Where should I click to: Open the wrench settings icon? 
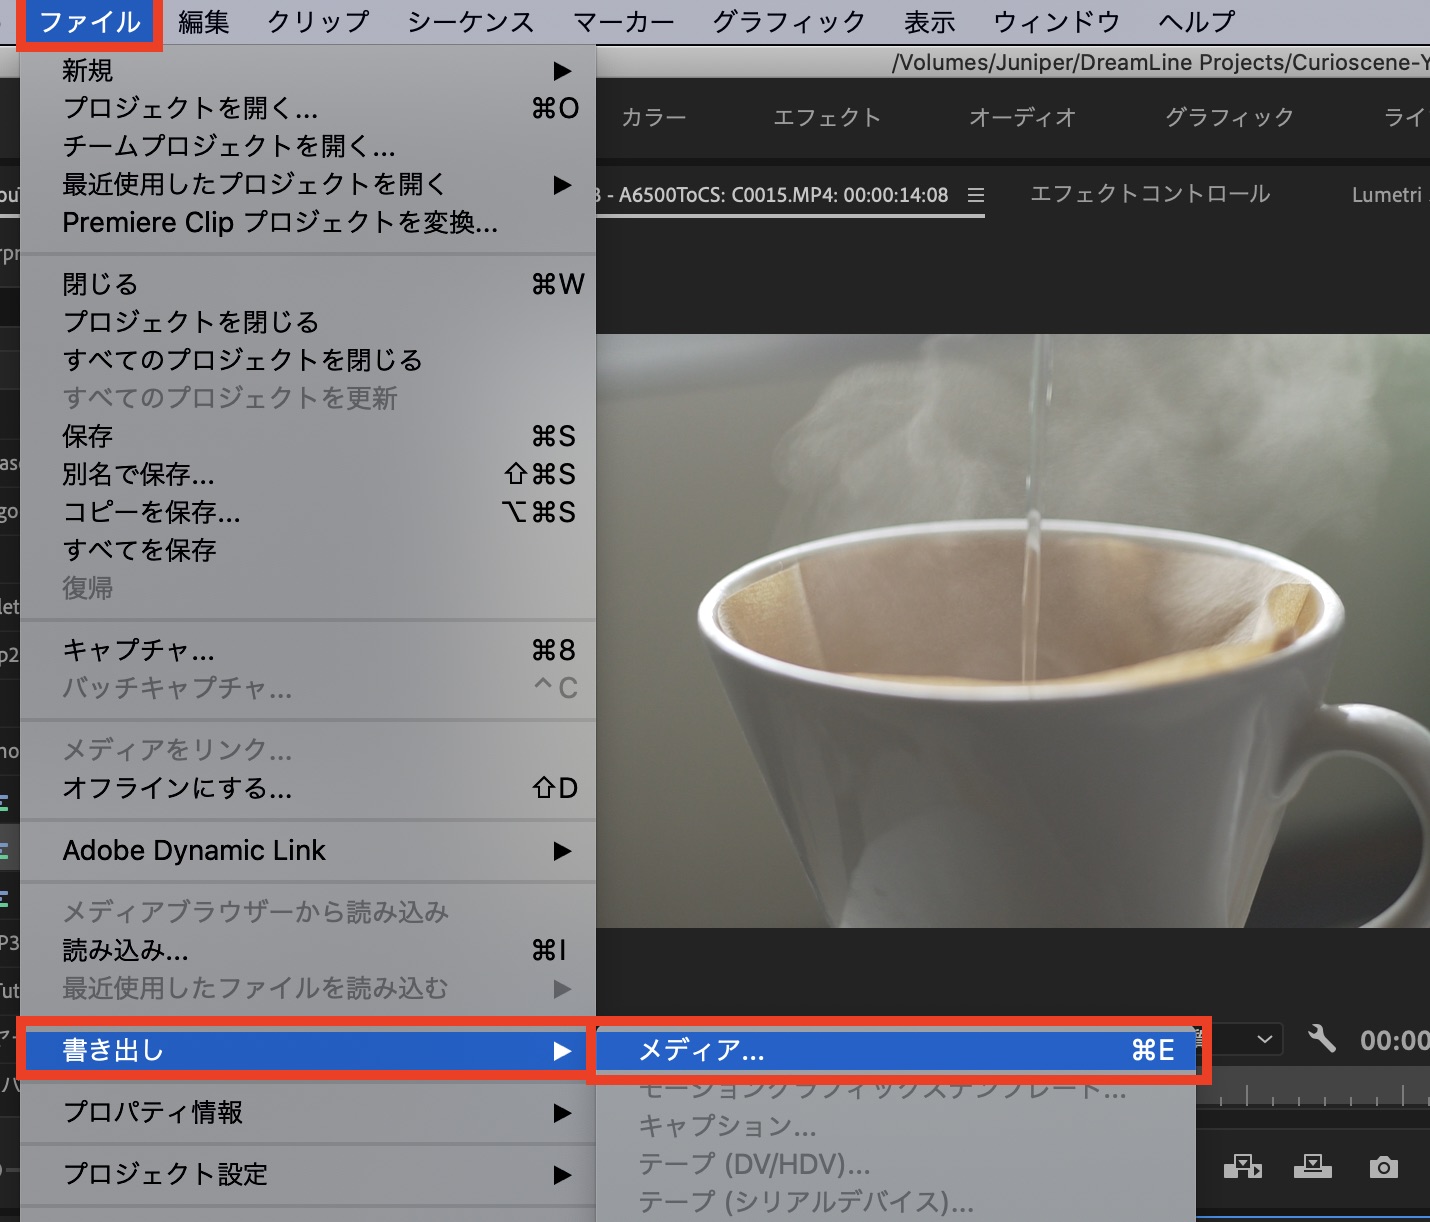(x=1321, y=1039)
